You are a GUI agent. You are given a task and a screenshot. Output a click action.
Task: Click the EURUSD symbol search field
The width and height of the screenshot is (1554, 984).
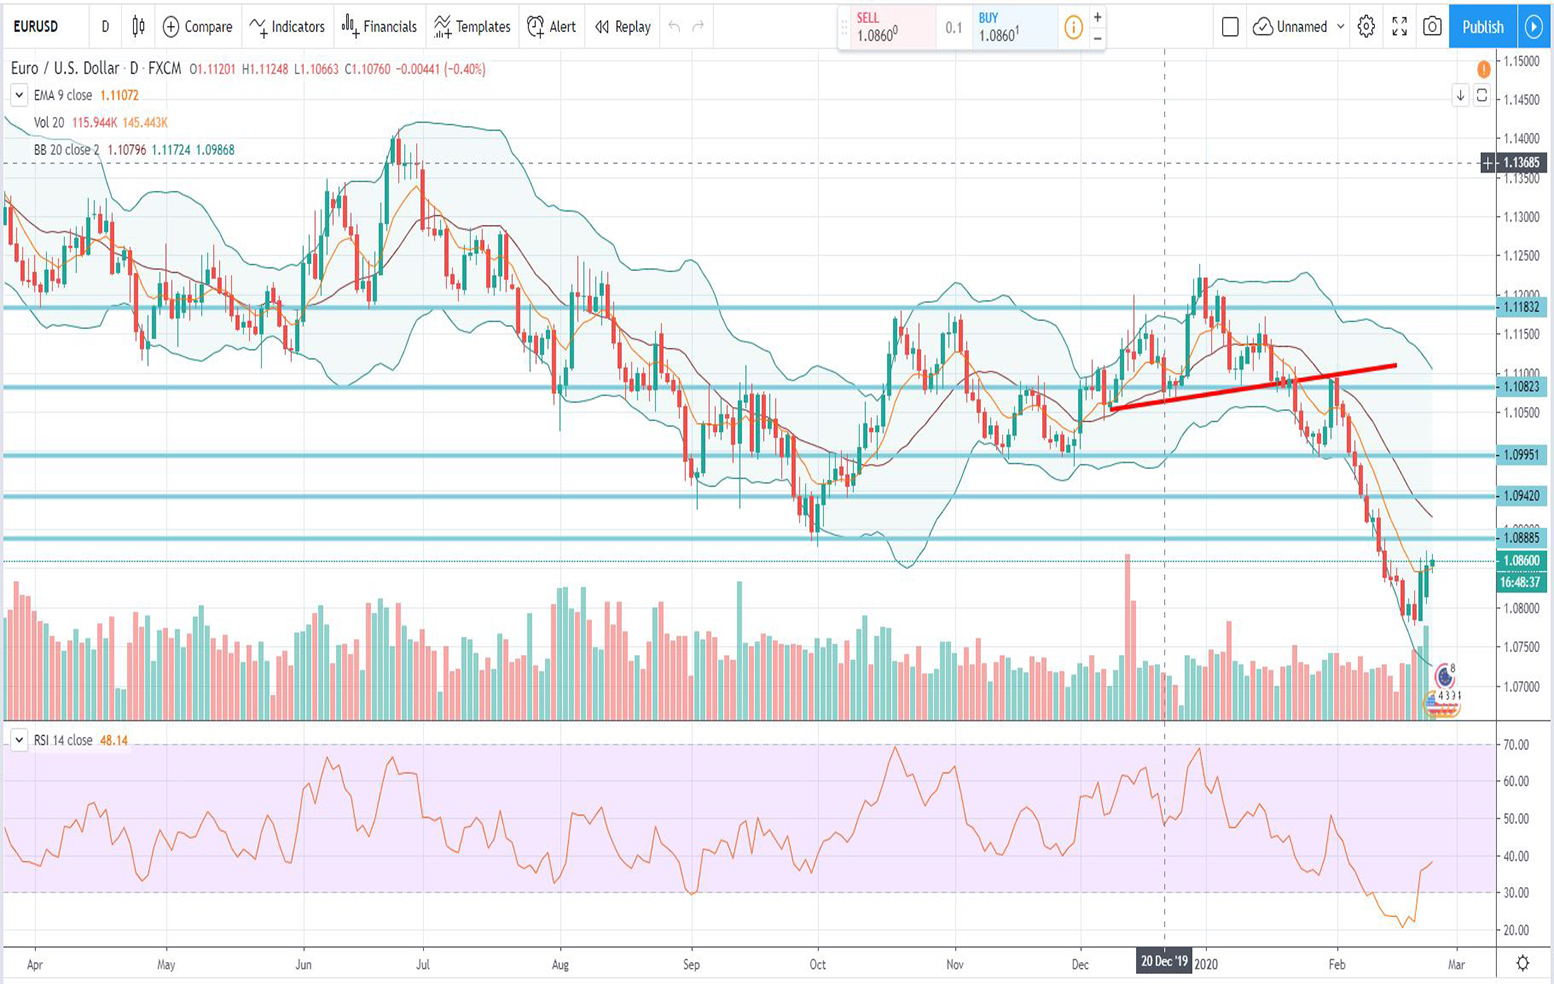40,27
